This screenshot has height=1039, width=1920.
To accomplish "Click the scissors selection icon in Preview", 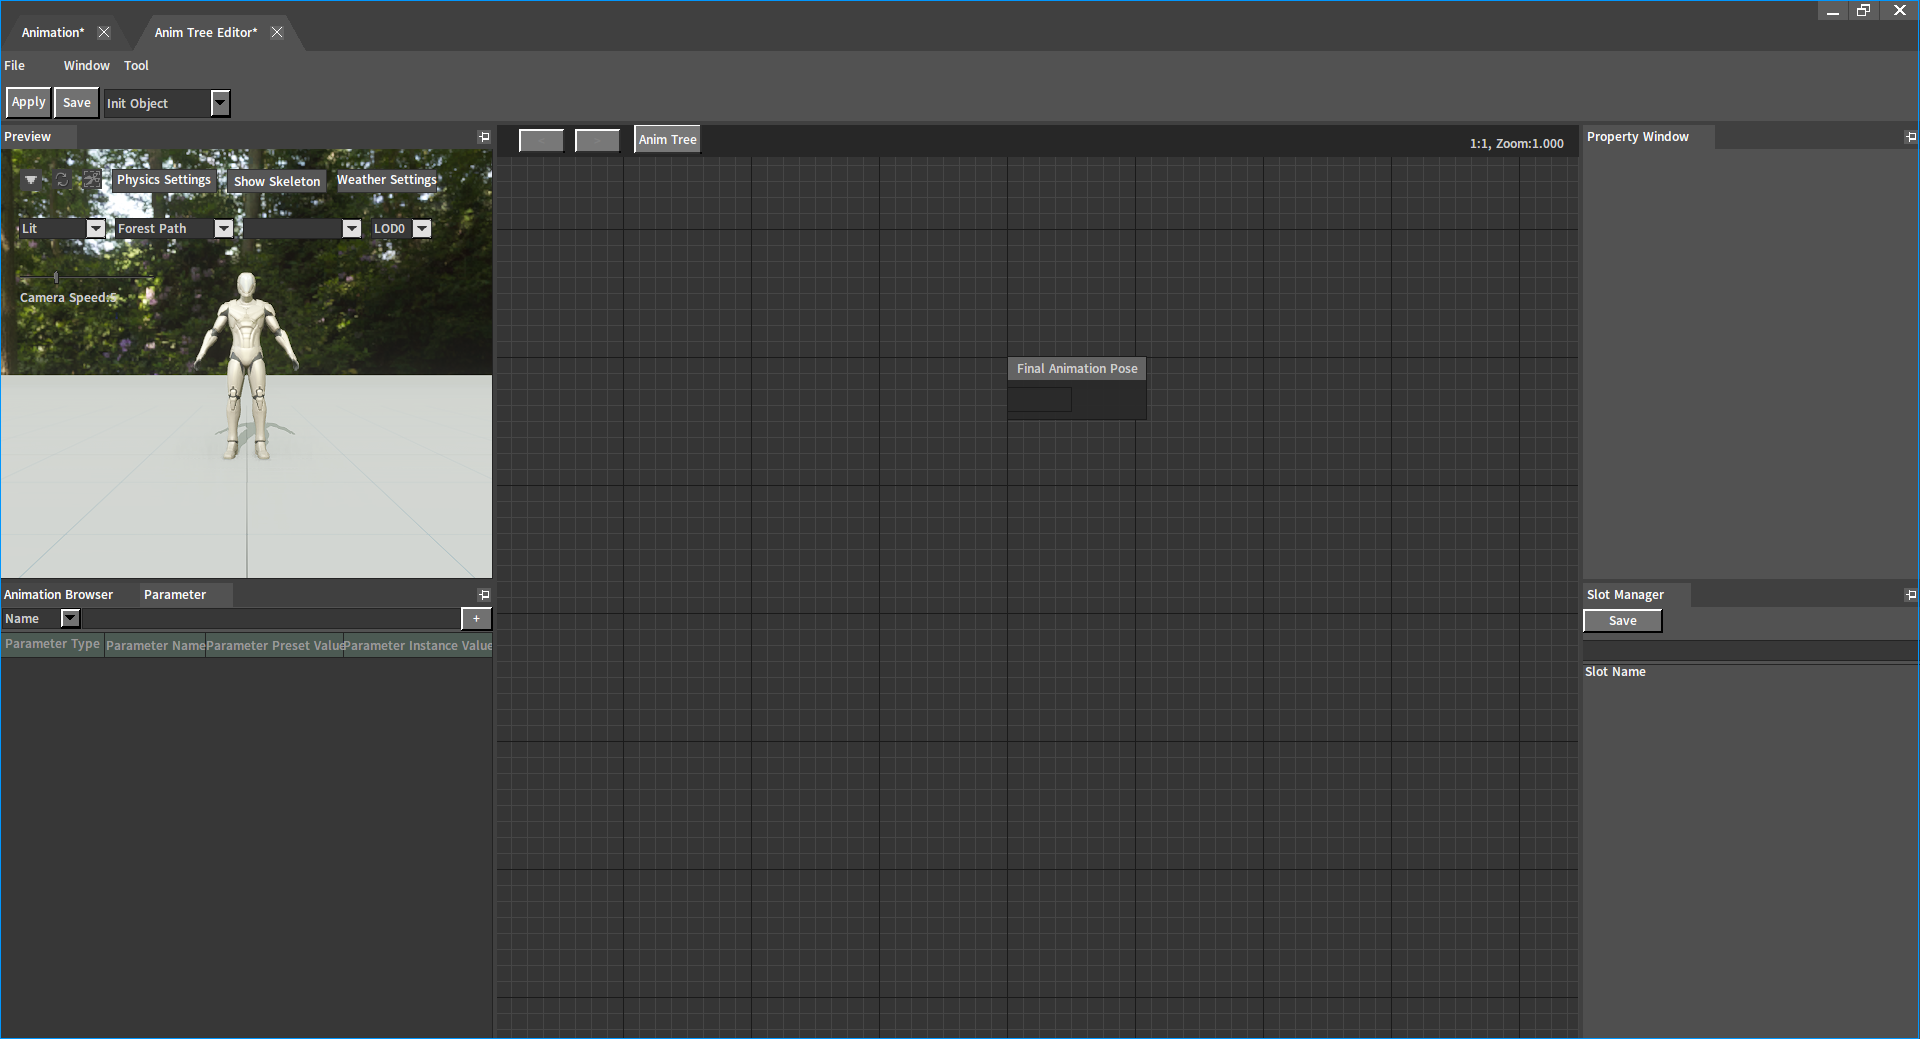I will click(92, 180).
